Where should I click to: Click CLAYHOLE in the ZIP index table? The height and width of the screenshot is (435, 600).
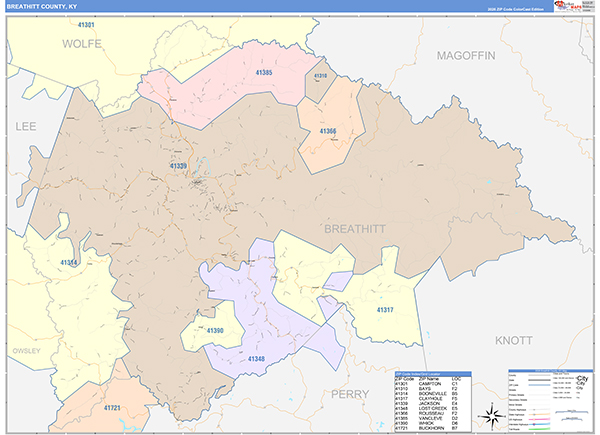(x=430, y=399)
